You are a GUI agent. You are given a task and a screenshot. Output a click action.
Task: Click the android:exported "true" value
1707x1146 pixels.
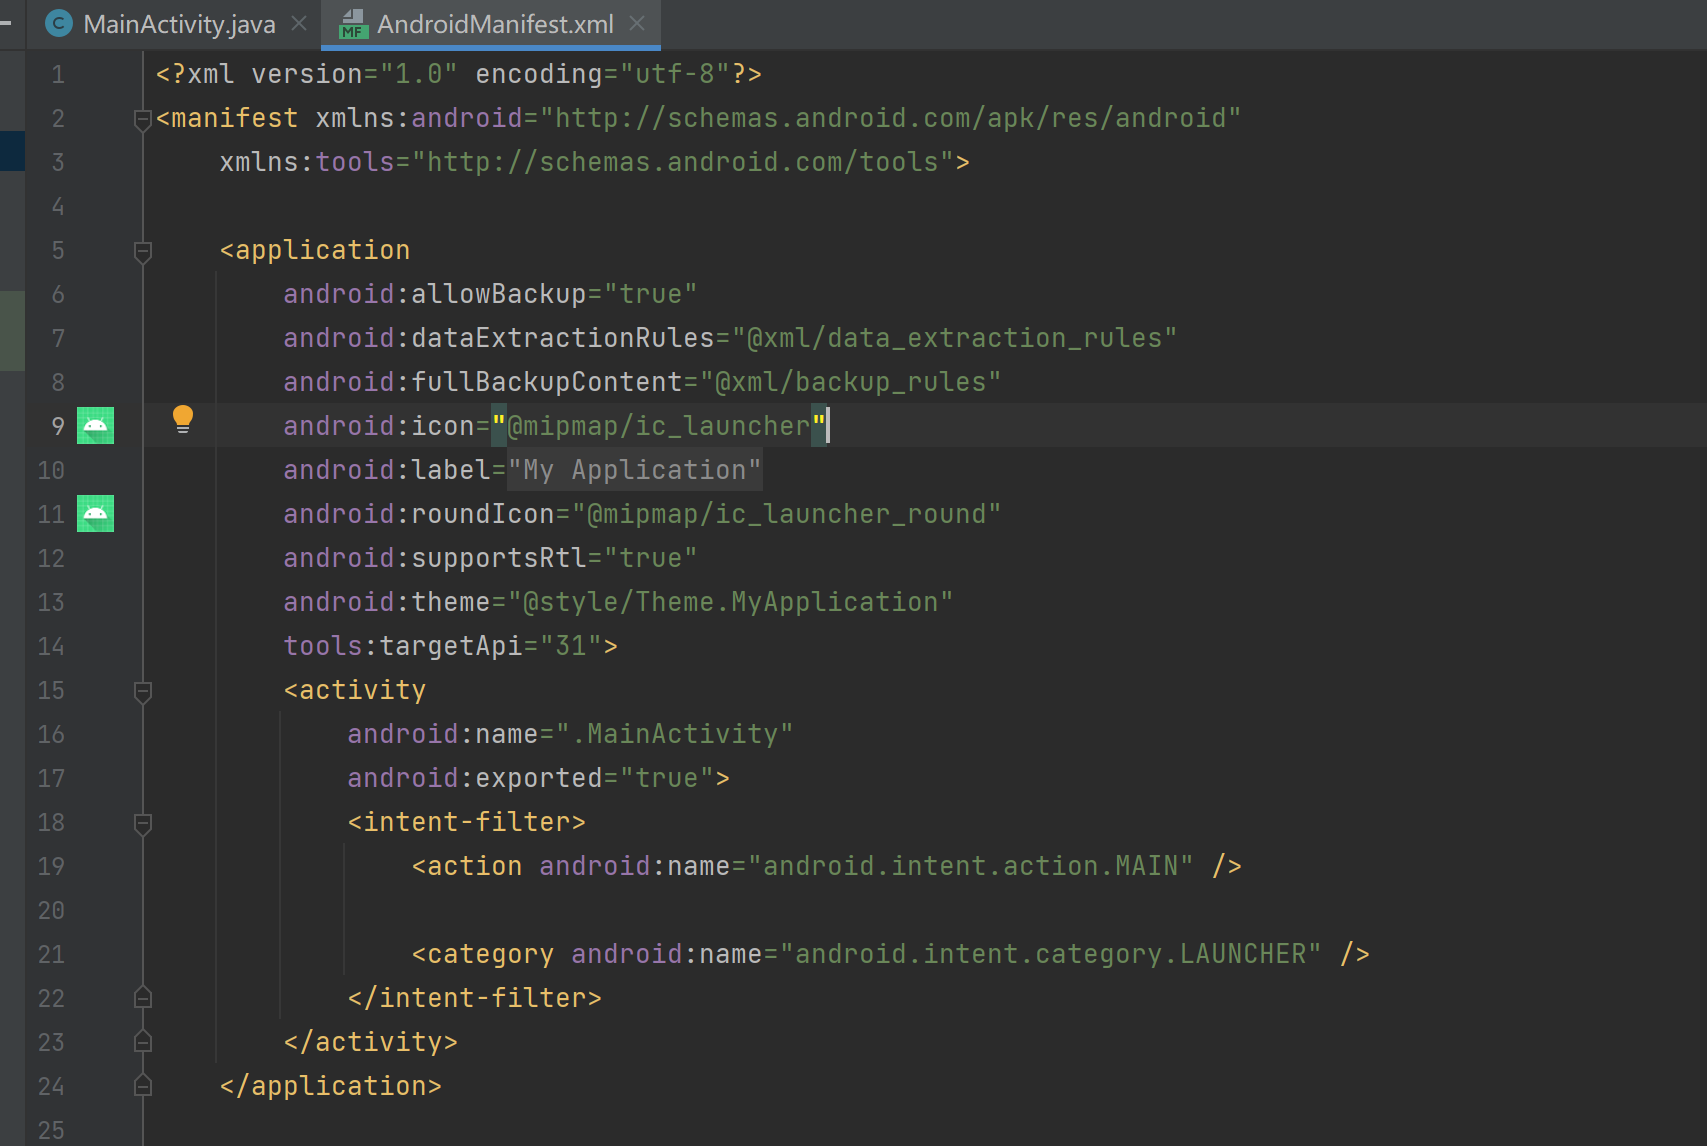[x=667, y=778]
